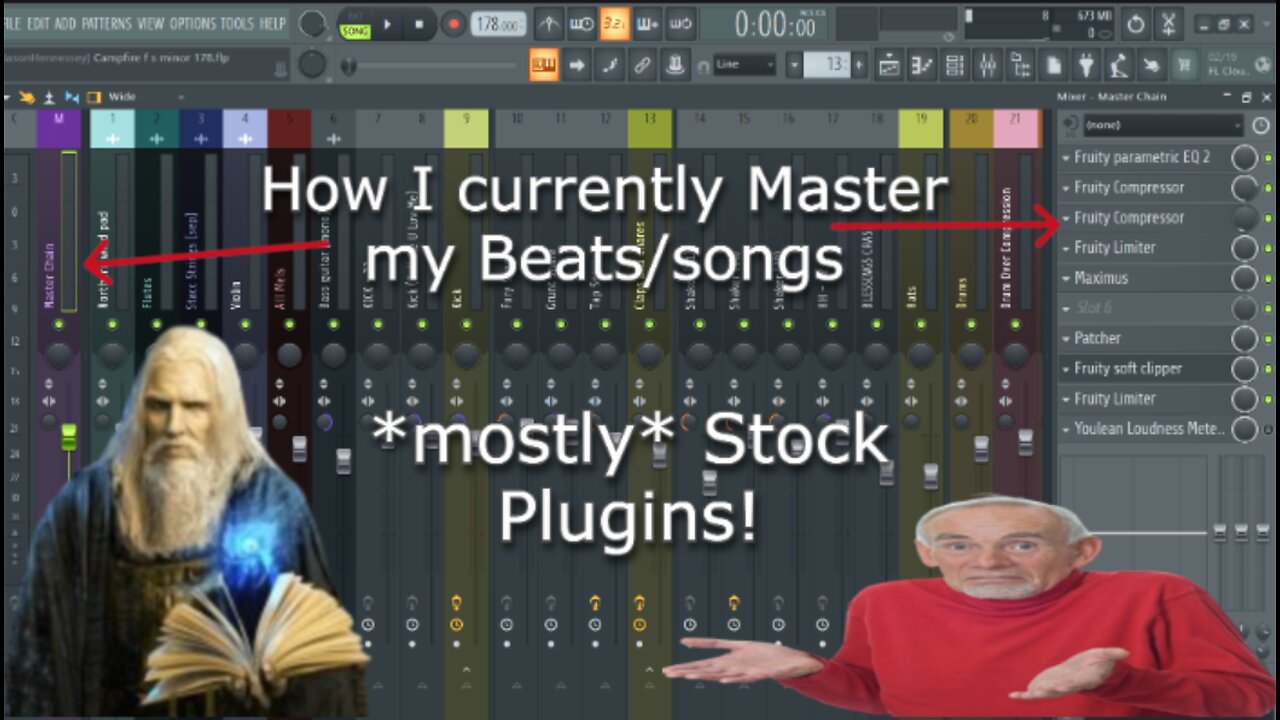Open the Mixer view icon
This screenshot has height=720, width=1280.
pyautogui.click(x=988, y=66)
